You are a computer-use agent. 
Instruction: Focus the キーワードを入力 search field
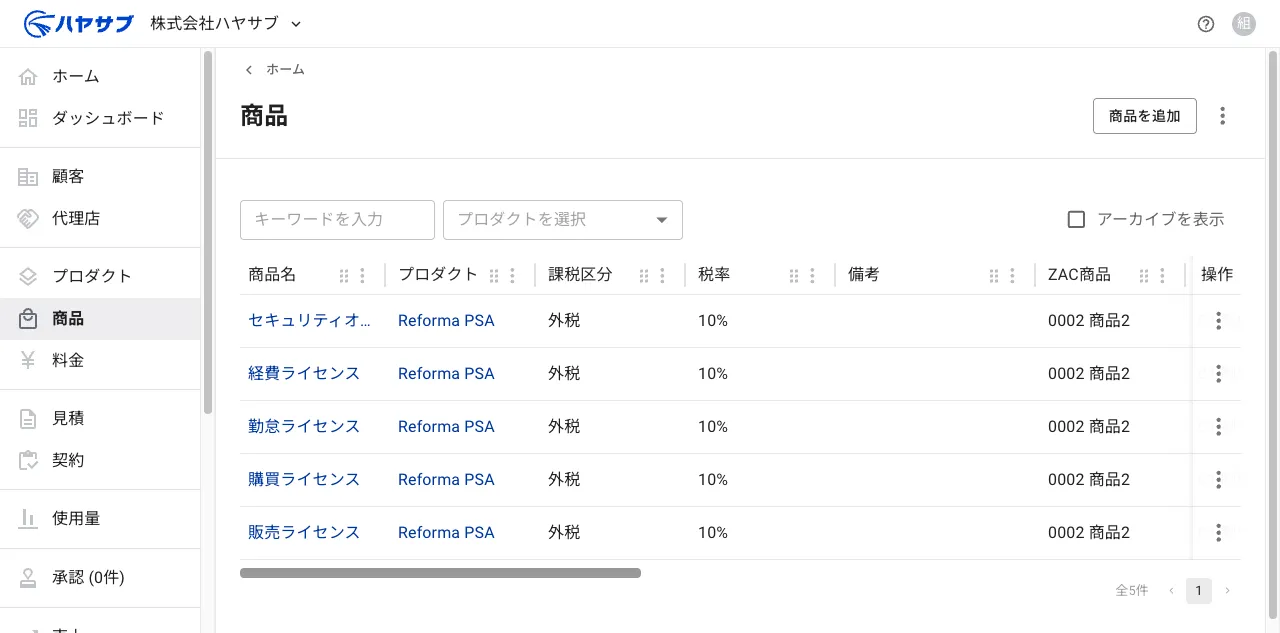[337, 220]
